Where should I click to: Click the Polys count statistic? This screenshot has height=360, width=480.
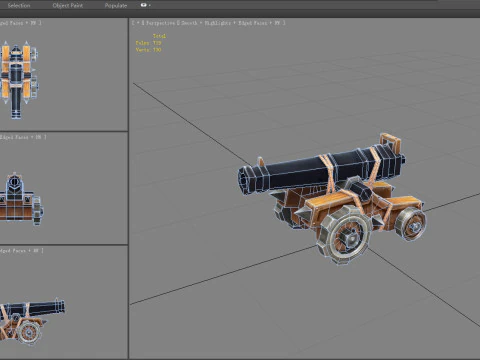coord(149,43)
